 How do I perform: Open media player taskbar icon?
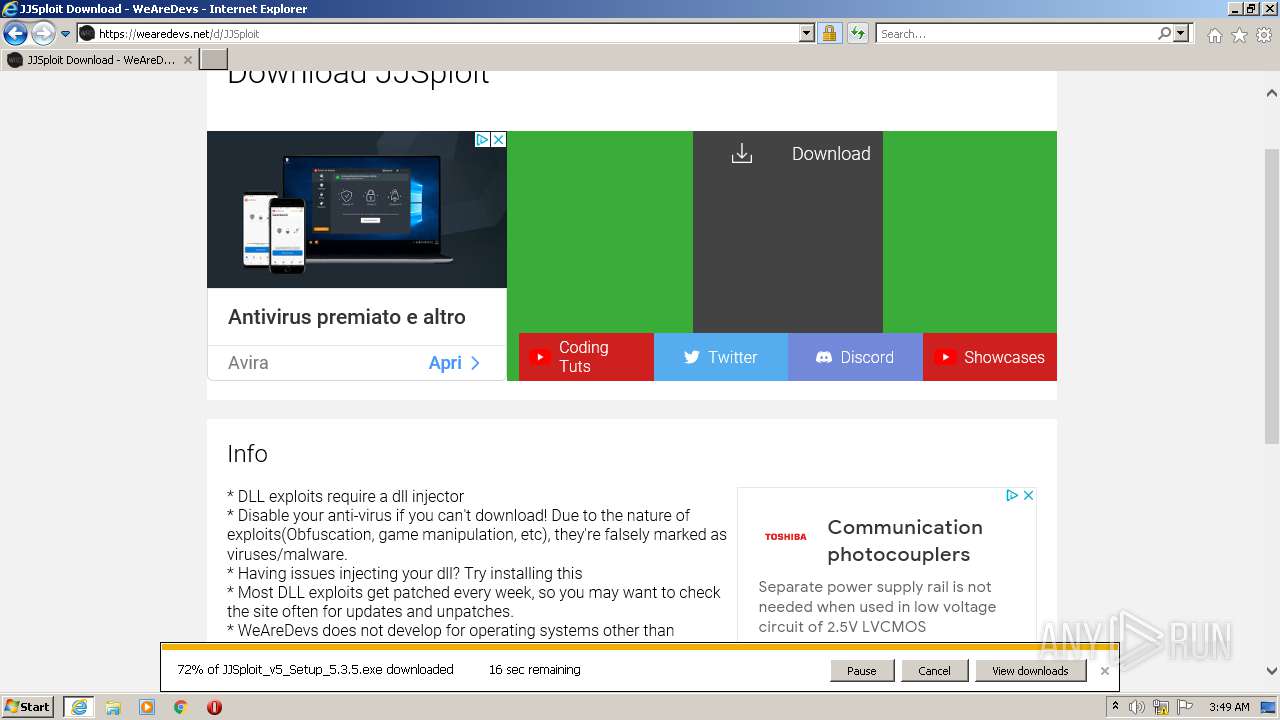click(147, 707)
